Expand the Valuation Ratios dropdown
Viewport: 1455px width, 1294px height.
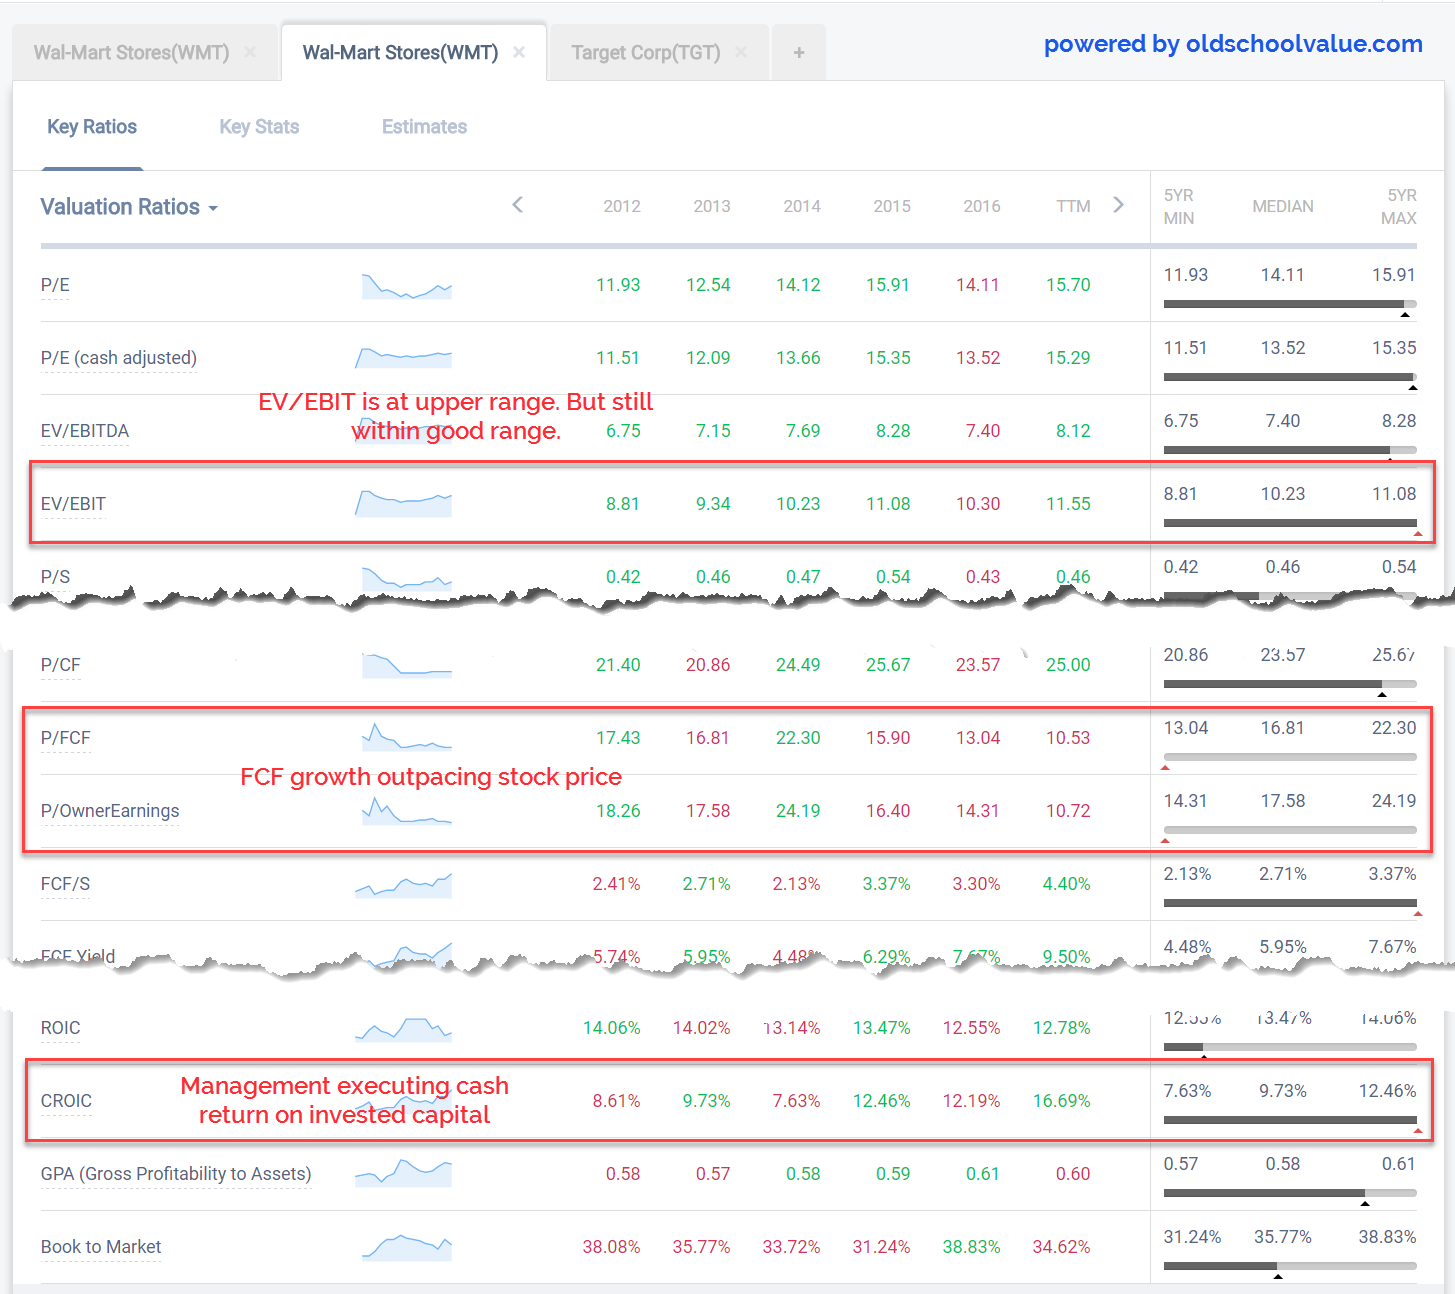coord(129,207)
